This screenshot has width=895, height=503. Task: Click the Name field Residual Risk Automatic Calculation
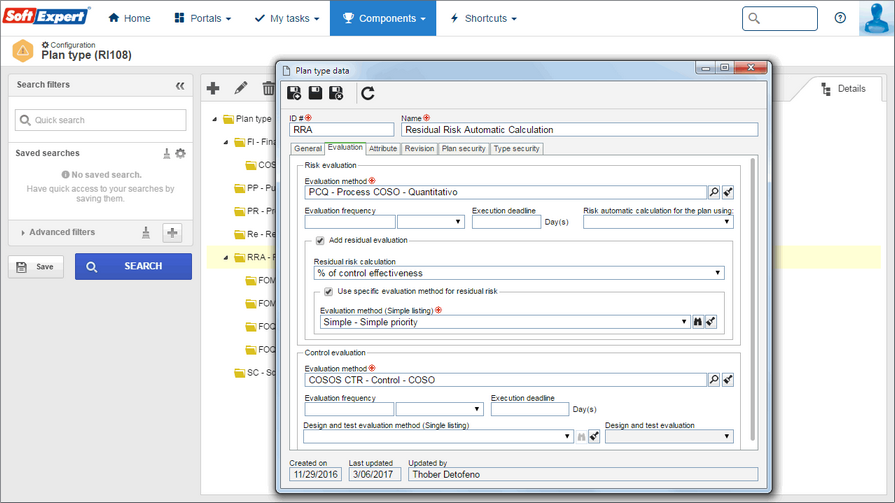click(579, 130)
